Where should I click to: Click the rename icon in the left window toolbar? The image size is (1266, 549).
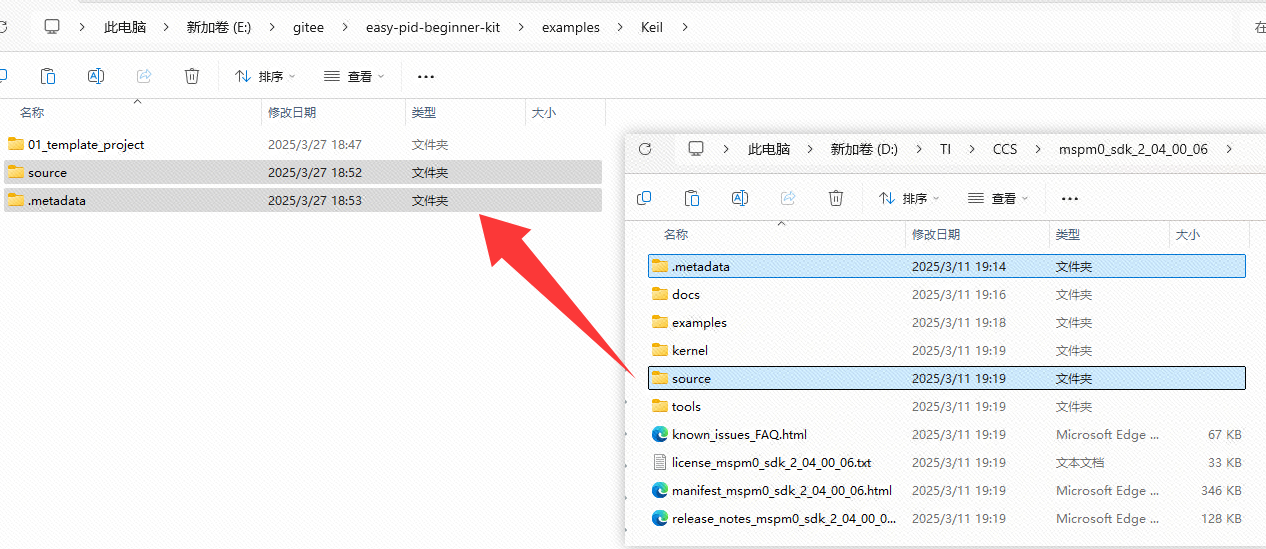coord(96,76)
